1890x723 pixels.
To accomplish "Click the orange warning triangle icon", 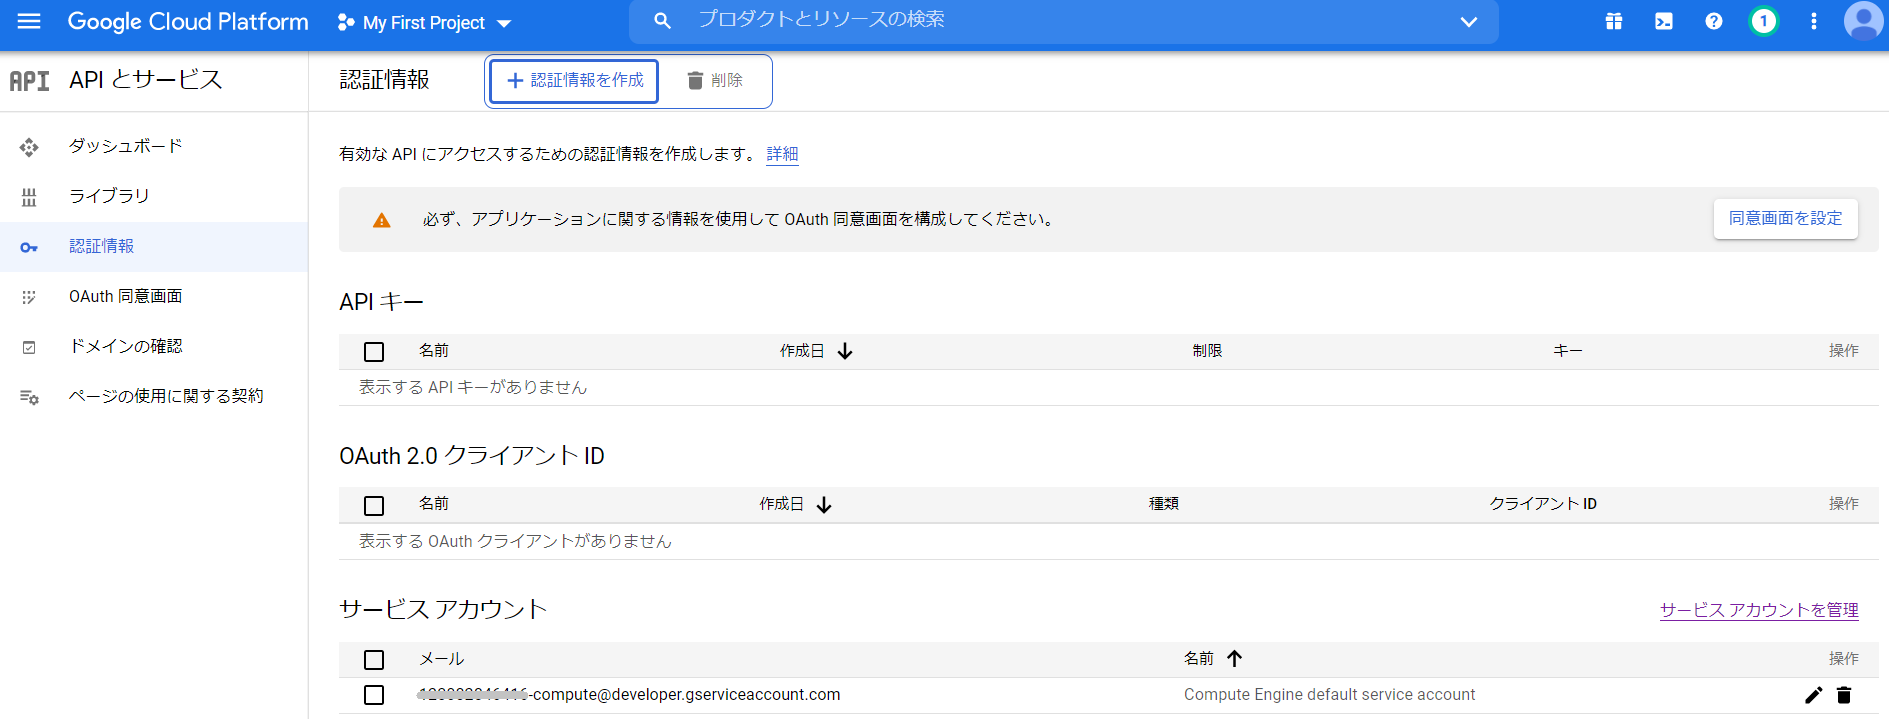I will [x=382, y=220].
